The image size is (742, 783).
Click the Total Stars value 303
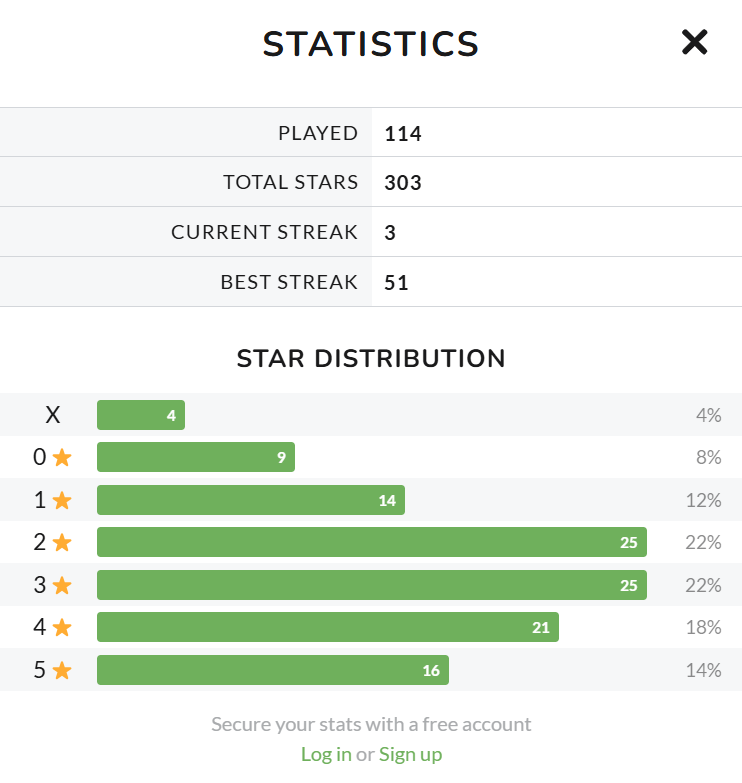(403, 183)
